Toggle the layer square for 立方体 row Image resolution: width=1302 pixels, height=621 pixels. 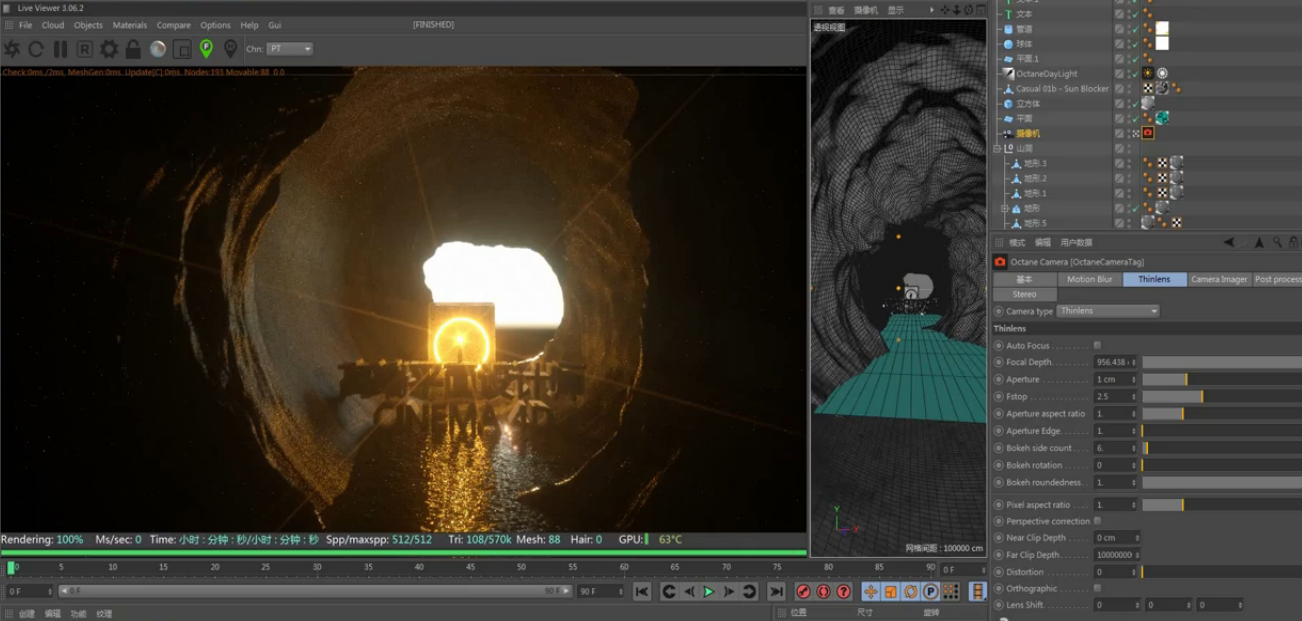(1119, 103)
